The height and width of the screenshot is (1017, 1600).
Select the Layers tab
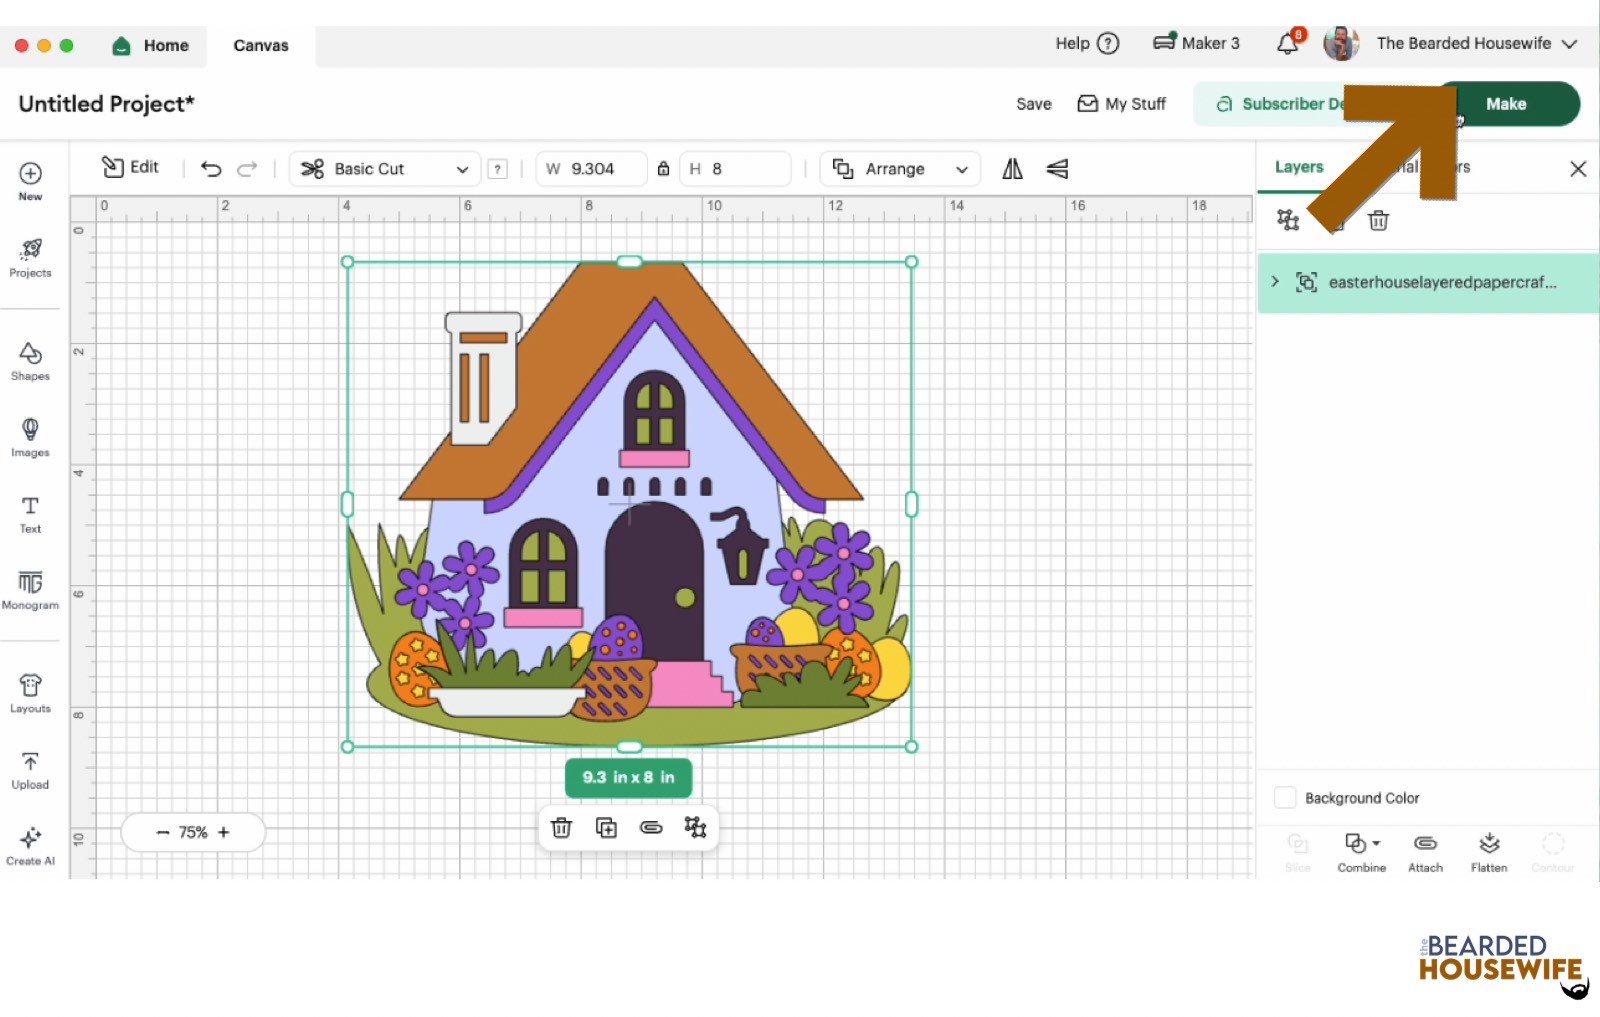point(1299,167)
